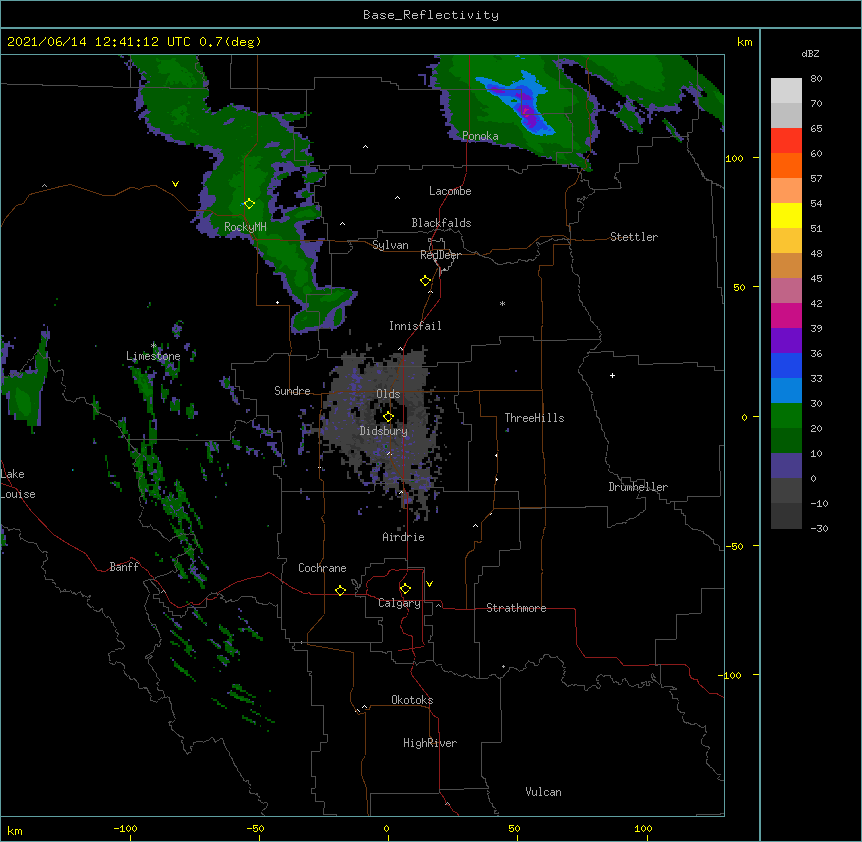Click the Innisfail town label

tap(415, 326)
